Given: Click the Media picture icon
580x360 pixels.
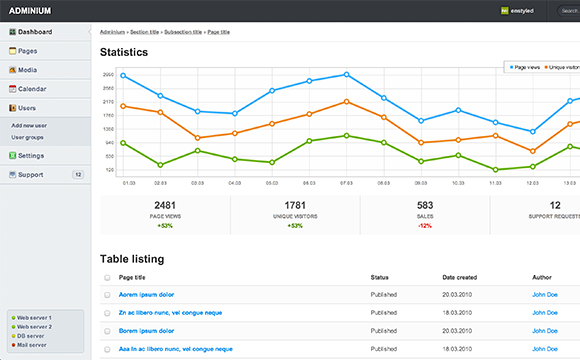Looking at the screenshot, I should click(13, 70).
